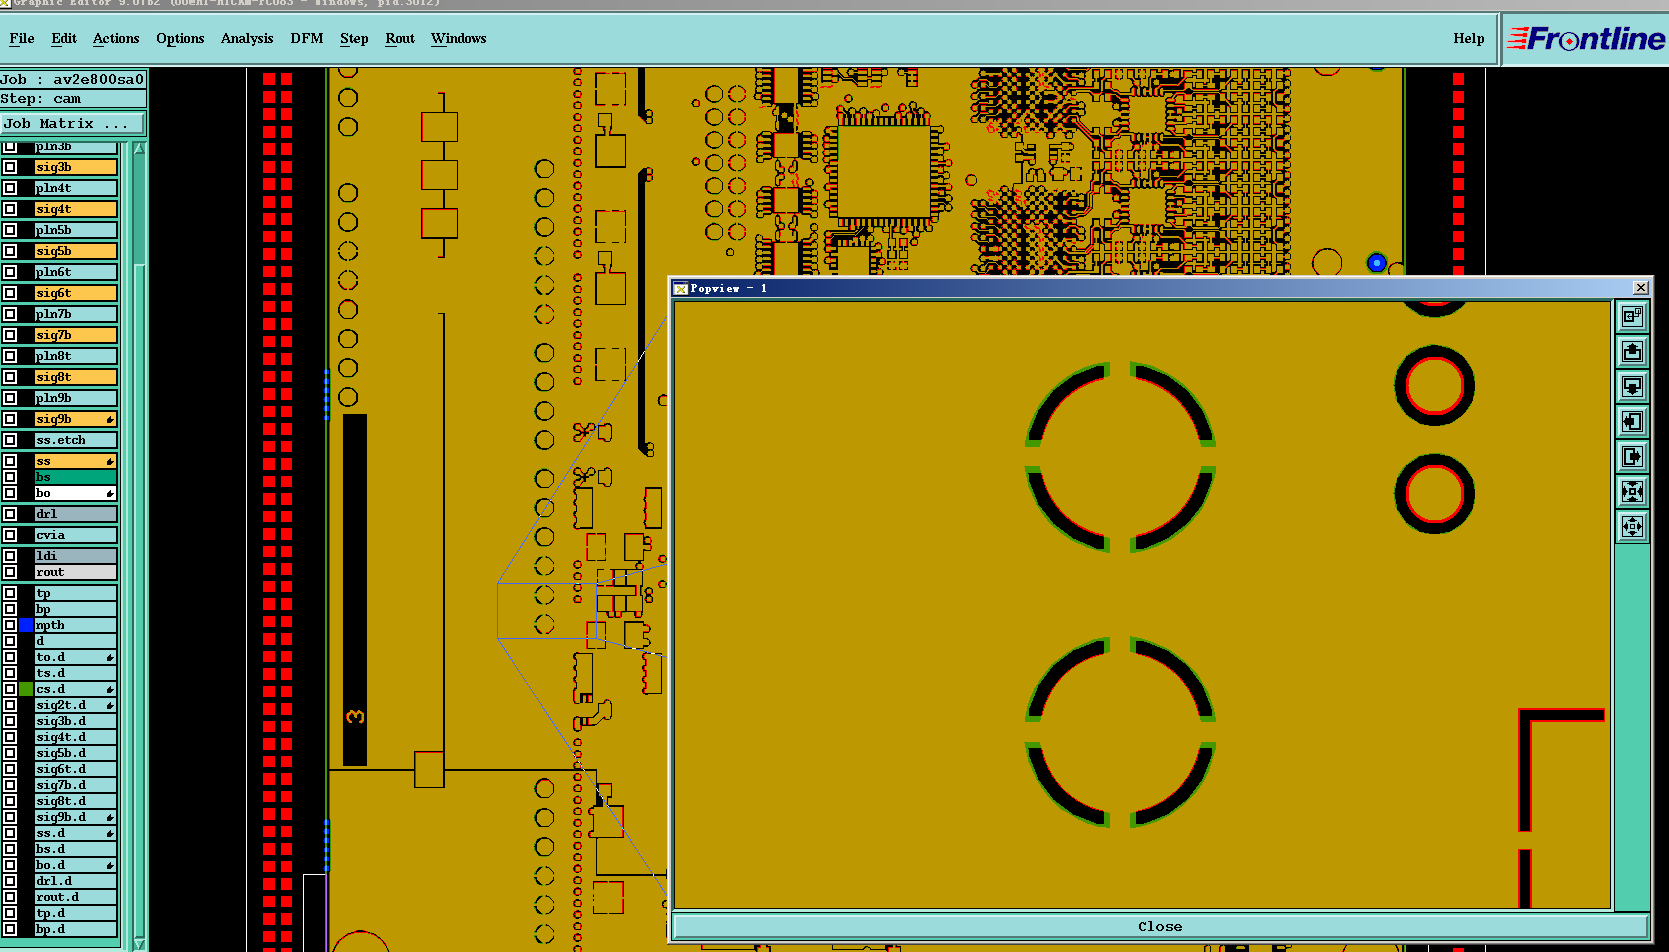
Task: Click the edit marker on the to.d layer
Action: click(110, 658)
